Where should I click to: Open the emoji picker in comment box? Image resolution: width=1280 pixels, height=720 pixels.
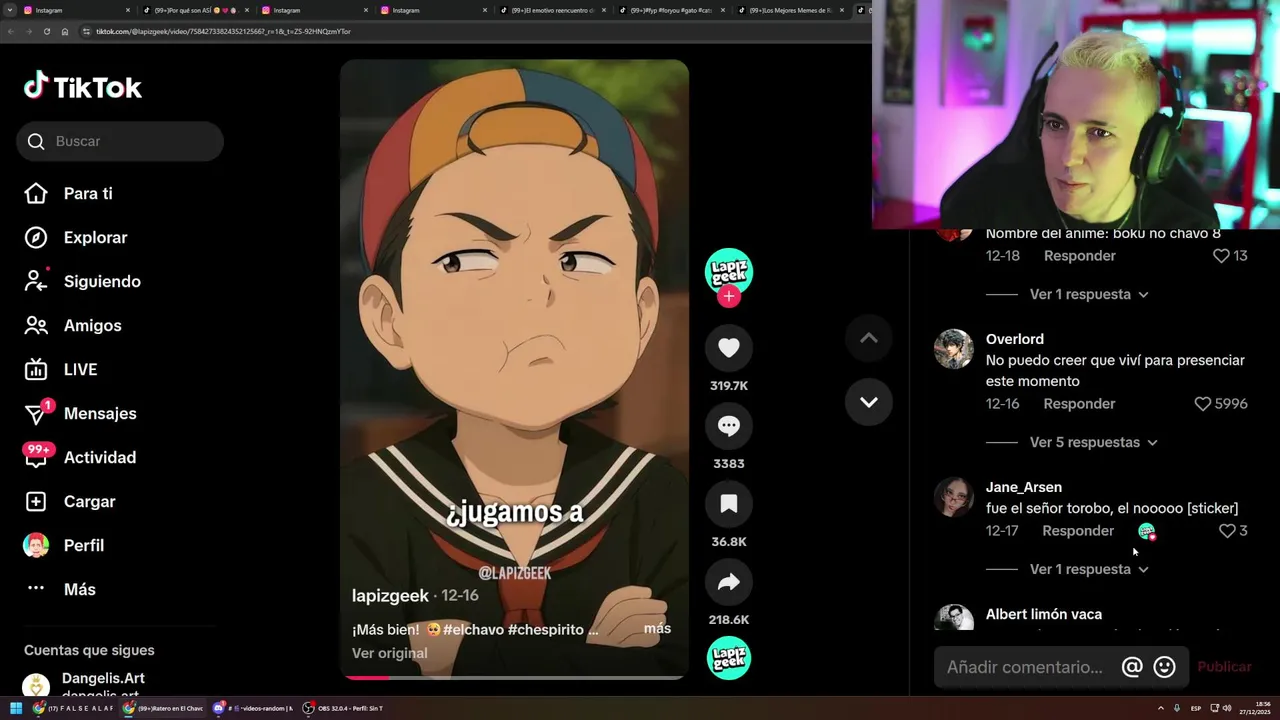(x=1164, y=667)
